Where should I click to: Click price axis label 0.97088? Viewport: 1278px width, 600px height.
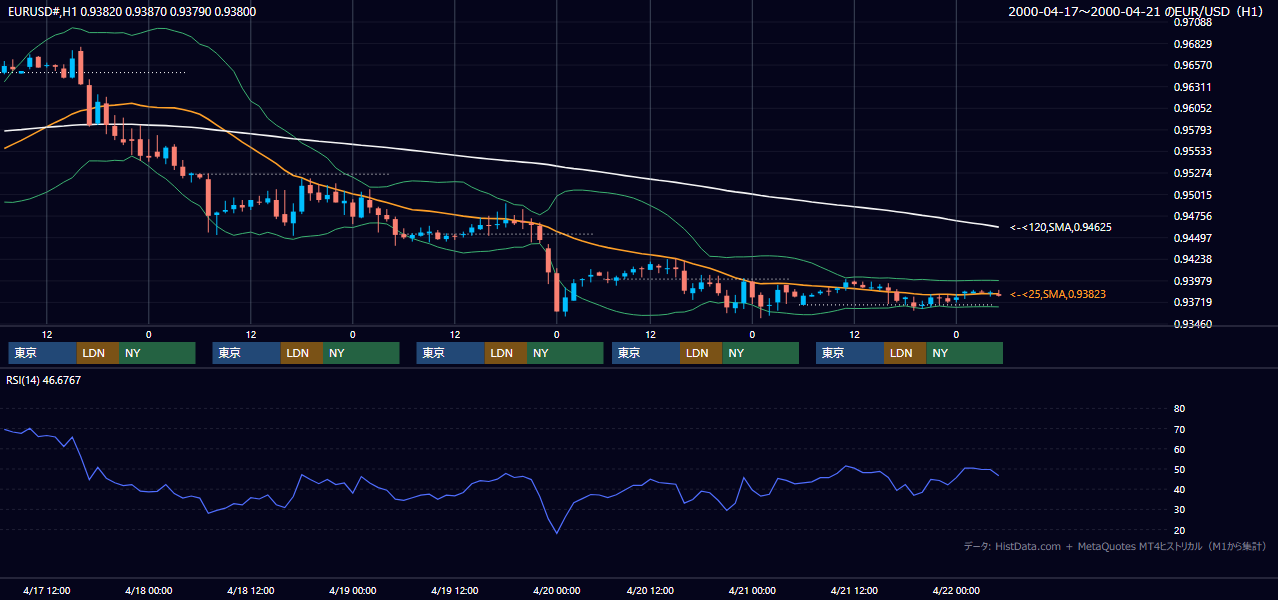[x=1192, y=22]
